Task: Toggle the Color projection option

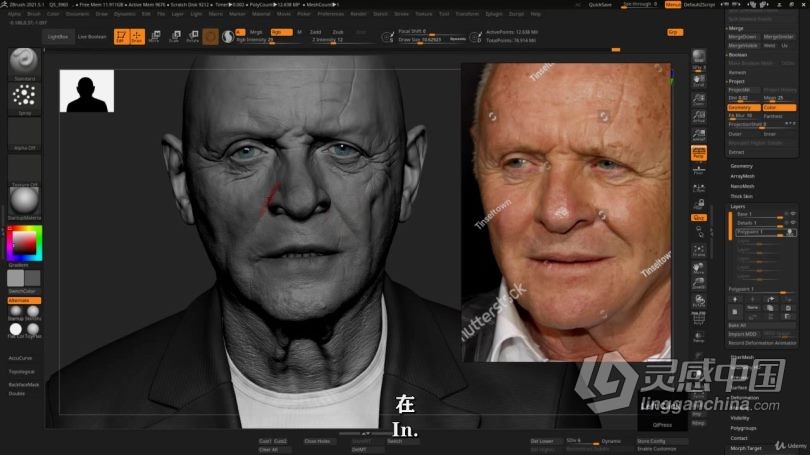Action: click(x=779, y=107)
